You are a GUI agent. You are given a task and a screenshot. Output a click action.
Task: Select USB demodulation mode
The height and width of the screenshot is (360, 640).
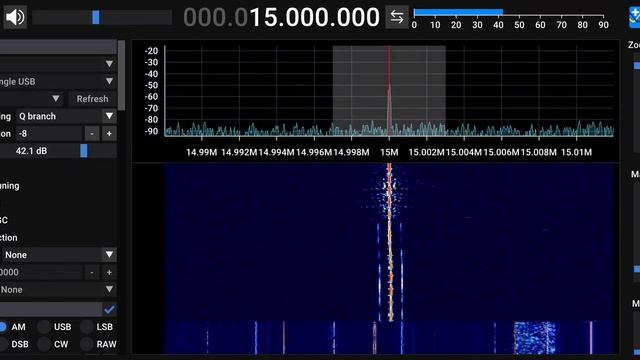click(x=55, y=327)
